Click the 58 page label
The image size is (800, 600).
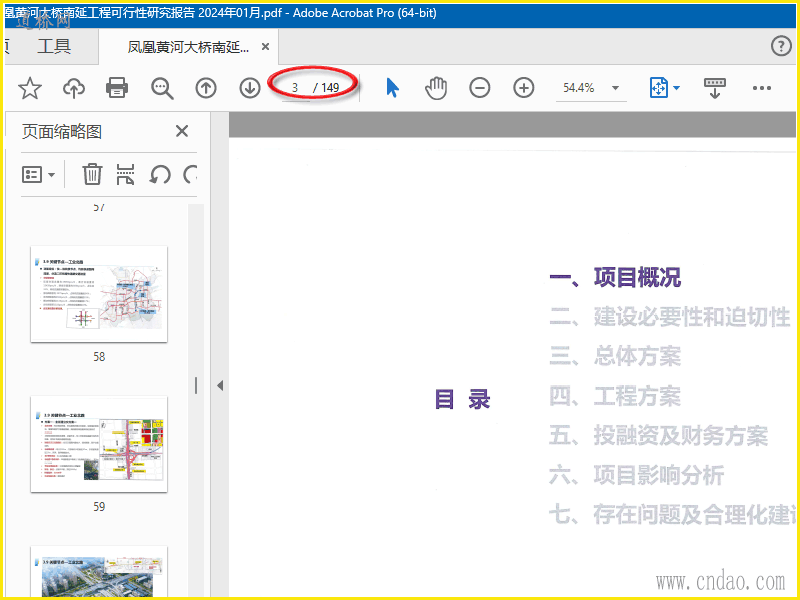tap(99, 357)
